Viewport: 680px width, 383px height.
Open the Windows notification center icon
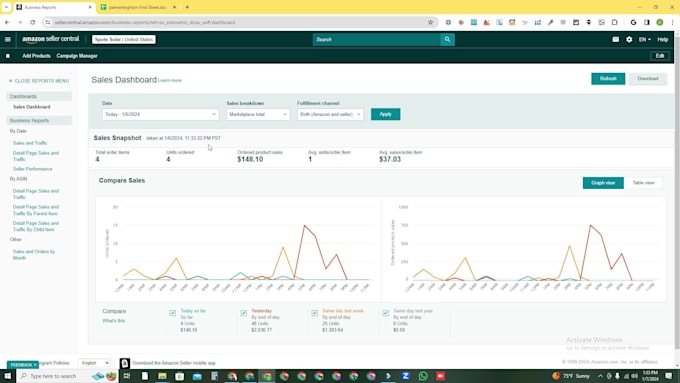coord(669,376)
